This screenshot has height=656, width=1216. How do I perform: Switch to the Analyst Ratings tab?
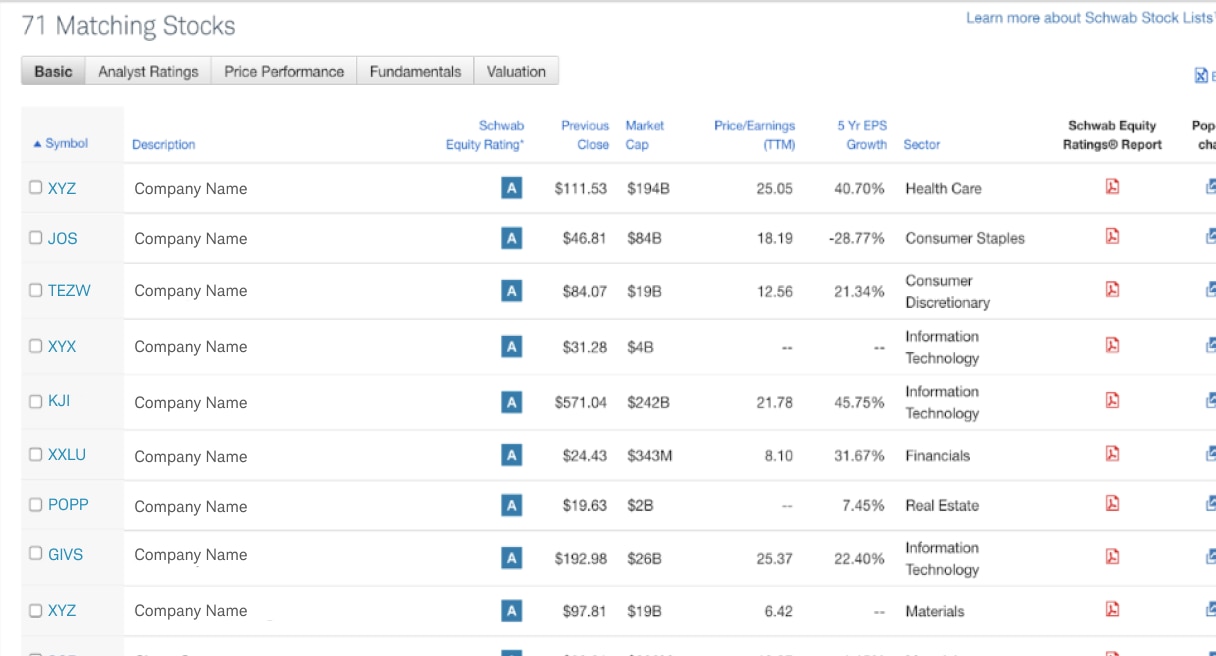(x=148, y=71)
